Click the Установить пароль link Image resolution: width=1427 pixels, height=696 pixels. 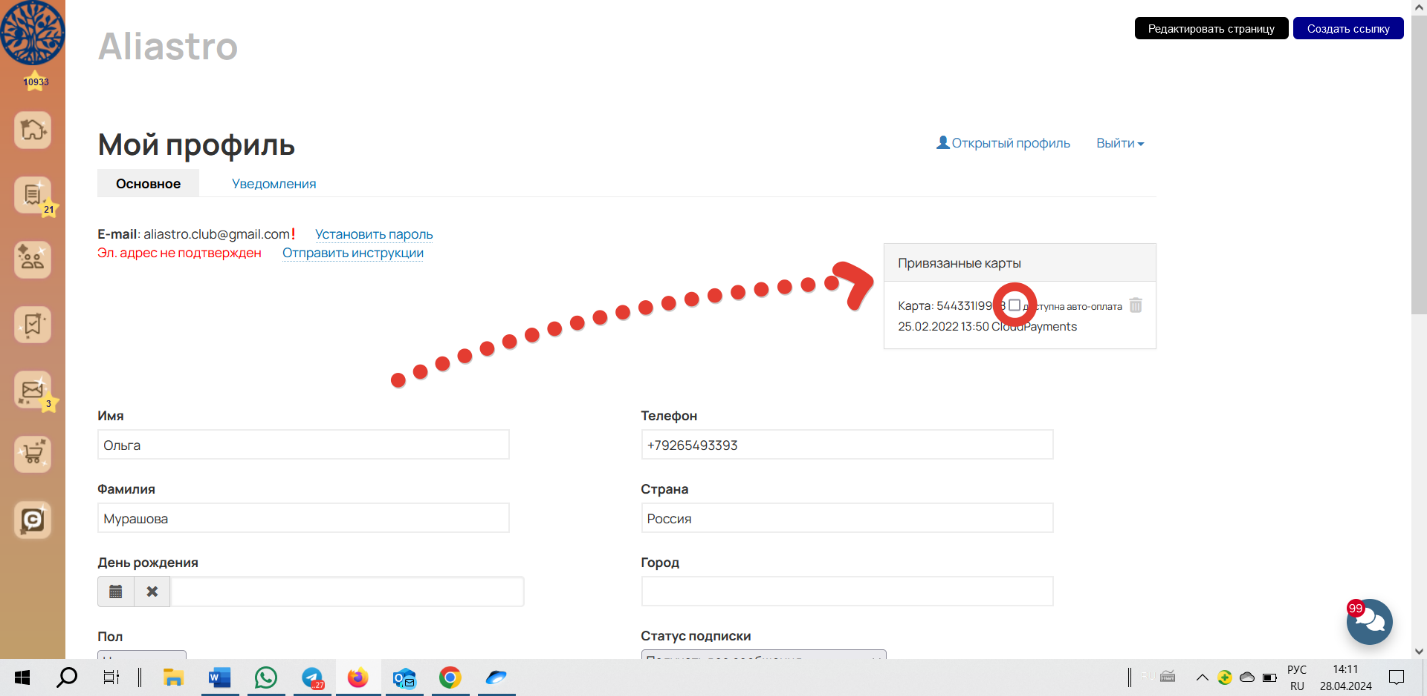coord(374,234)
